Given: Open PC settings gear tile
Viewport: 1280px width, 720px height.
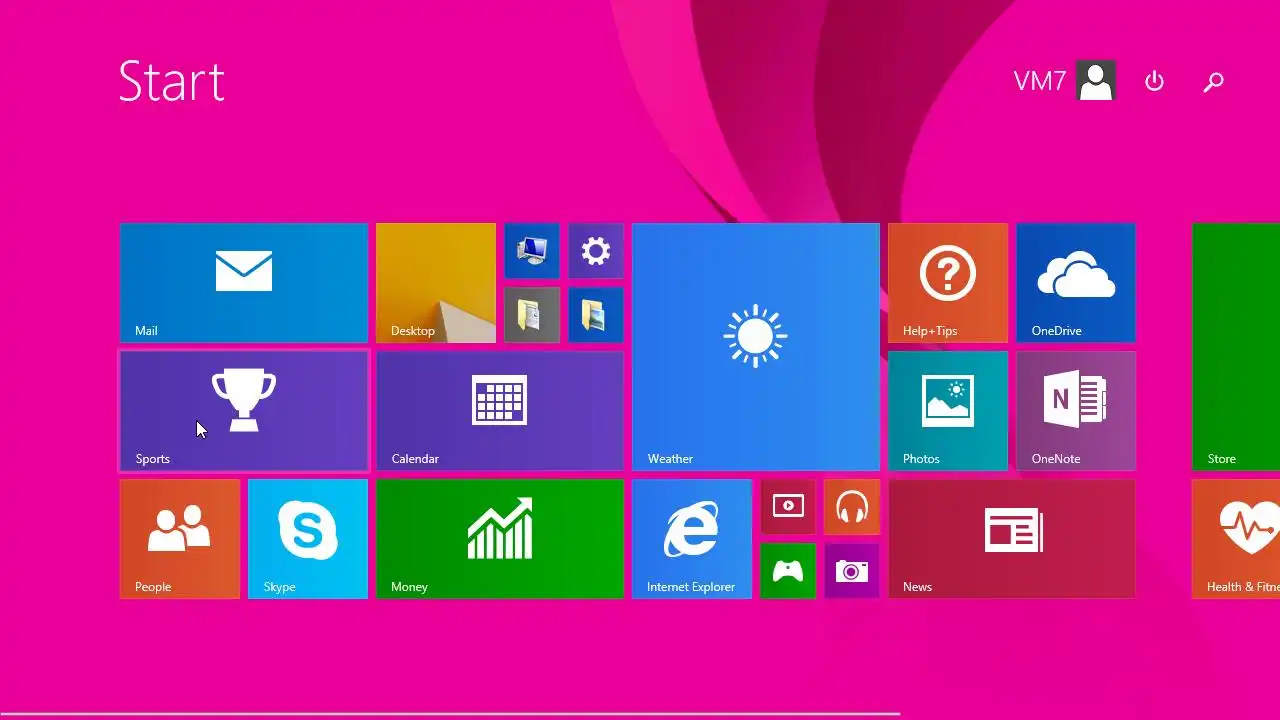Looking at the screenshot, I should tap(596, 251).
